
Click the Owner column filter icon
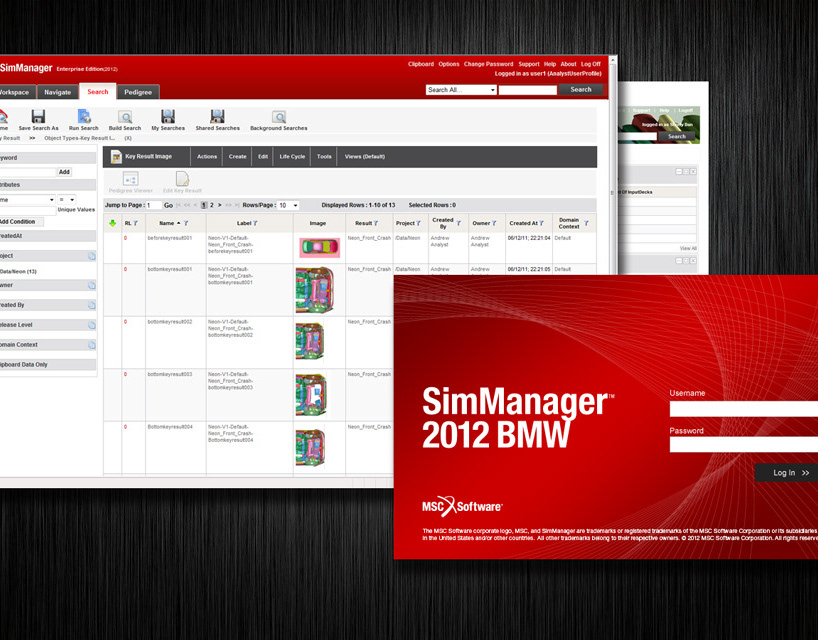pos(494,223)
